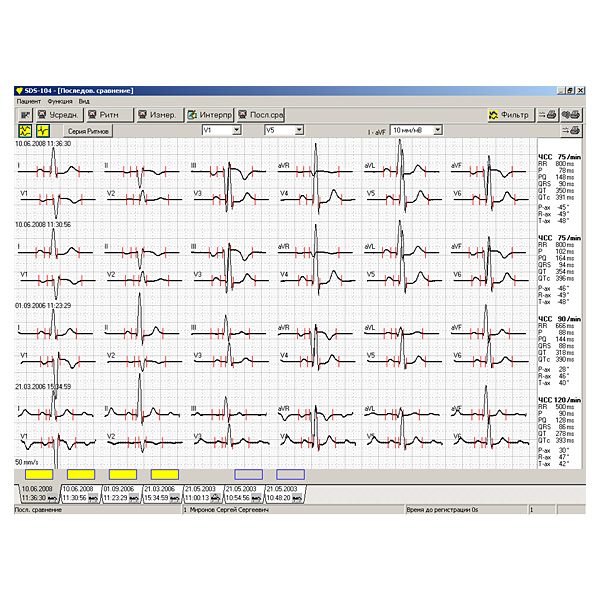Click the first yellow ECG waveform icon
The image size is (600, 600).
(x=24, y=130)
